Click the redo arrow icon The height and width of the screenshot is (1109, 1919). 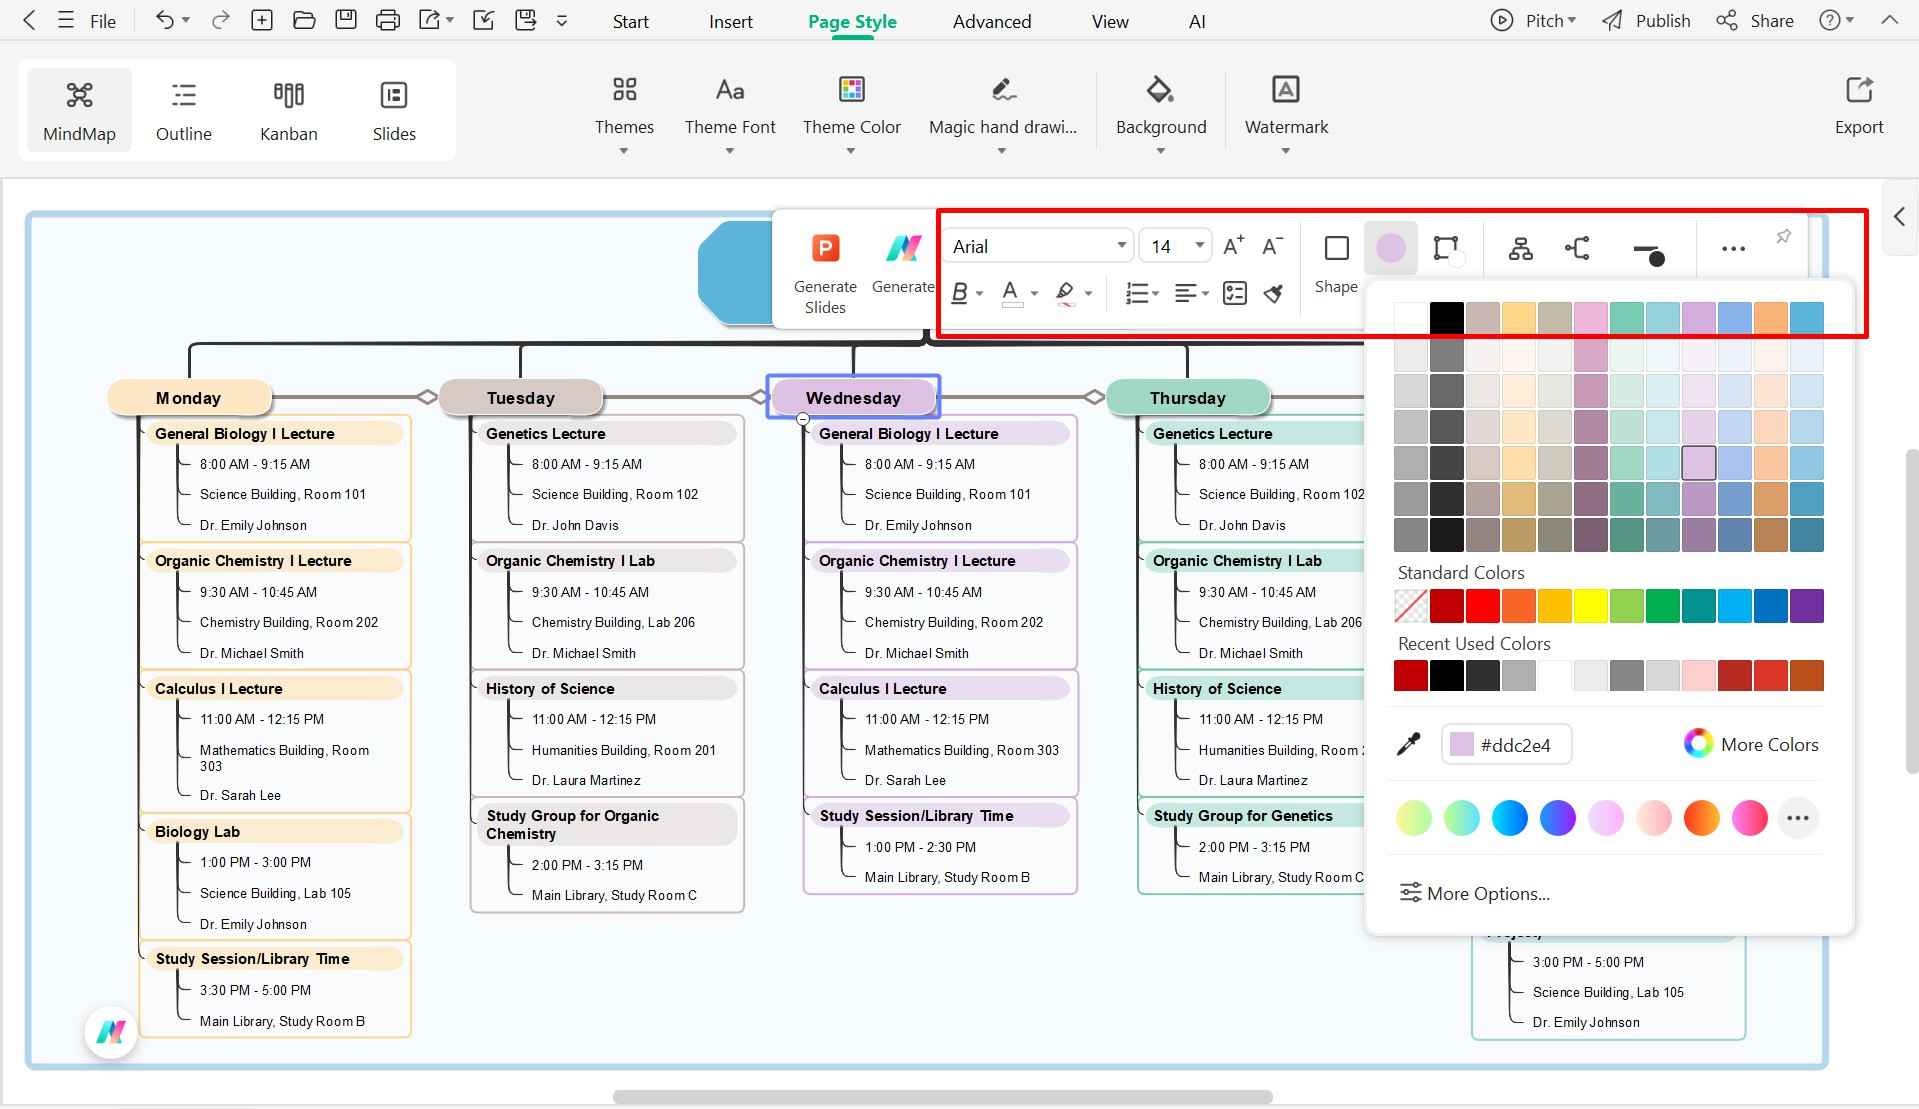(221, 20)
